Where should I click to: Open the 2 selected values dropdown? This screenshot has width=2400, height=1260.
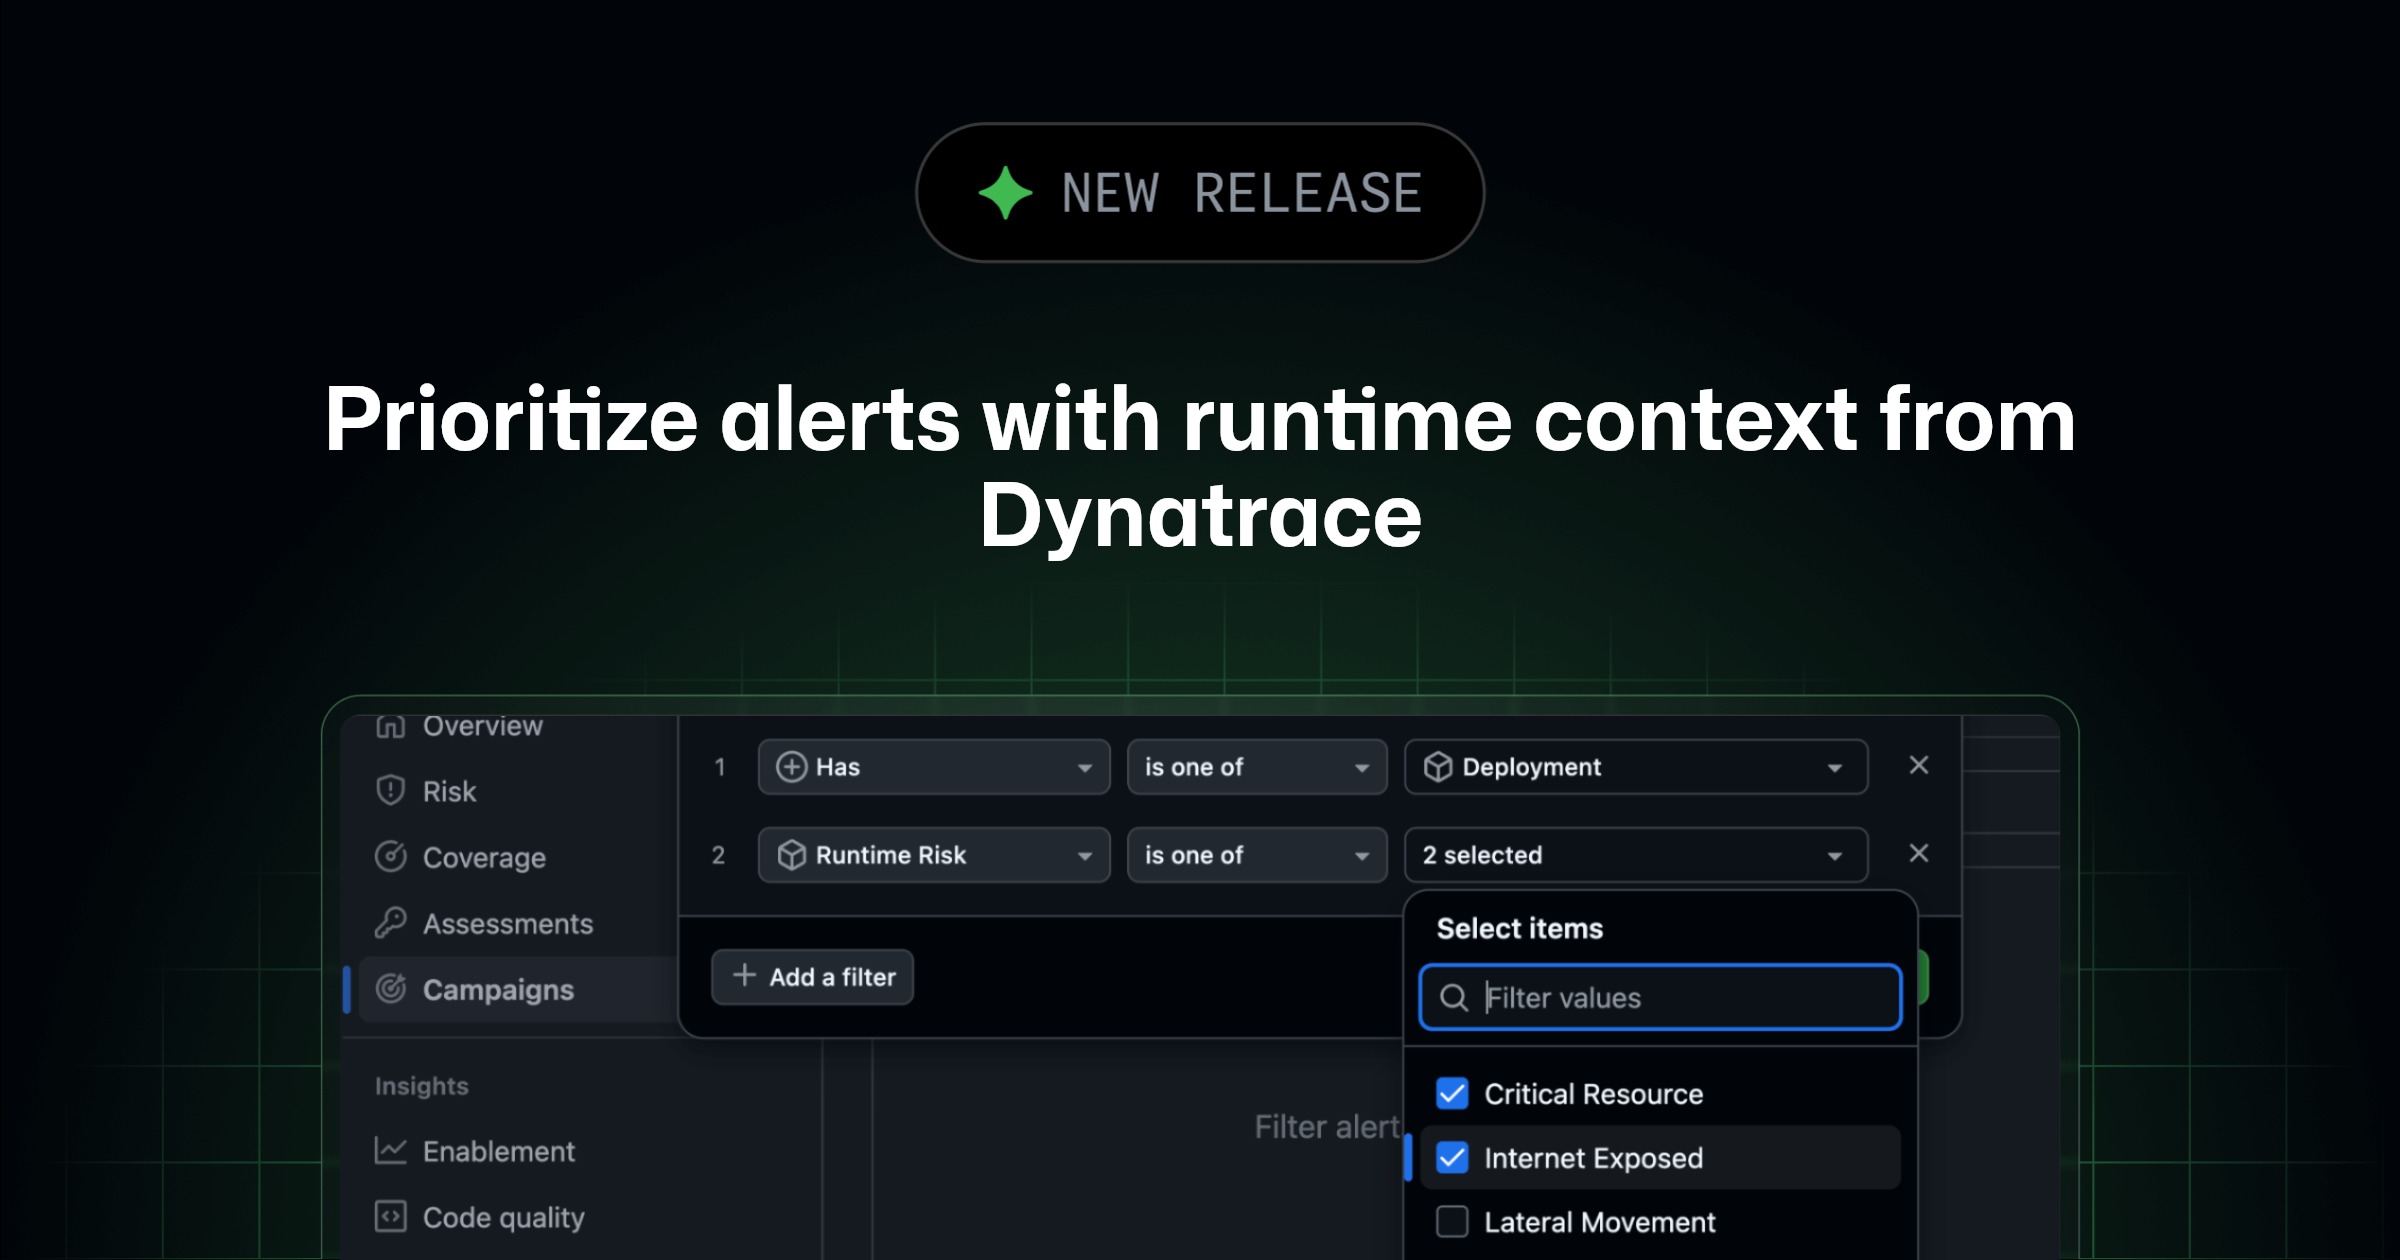click(1635, 855)
